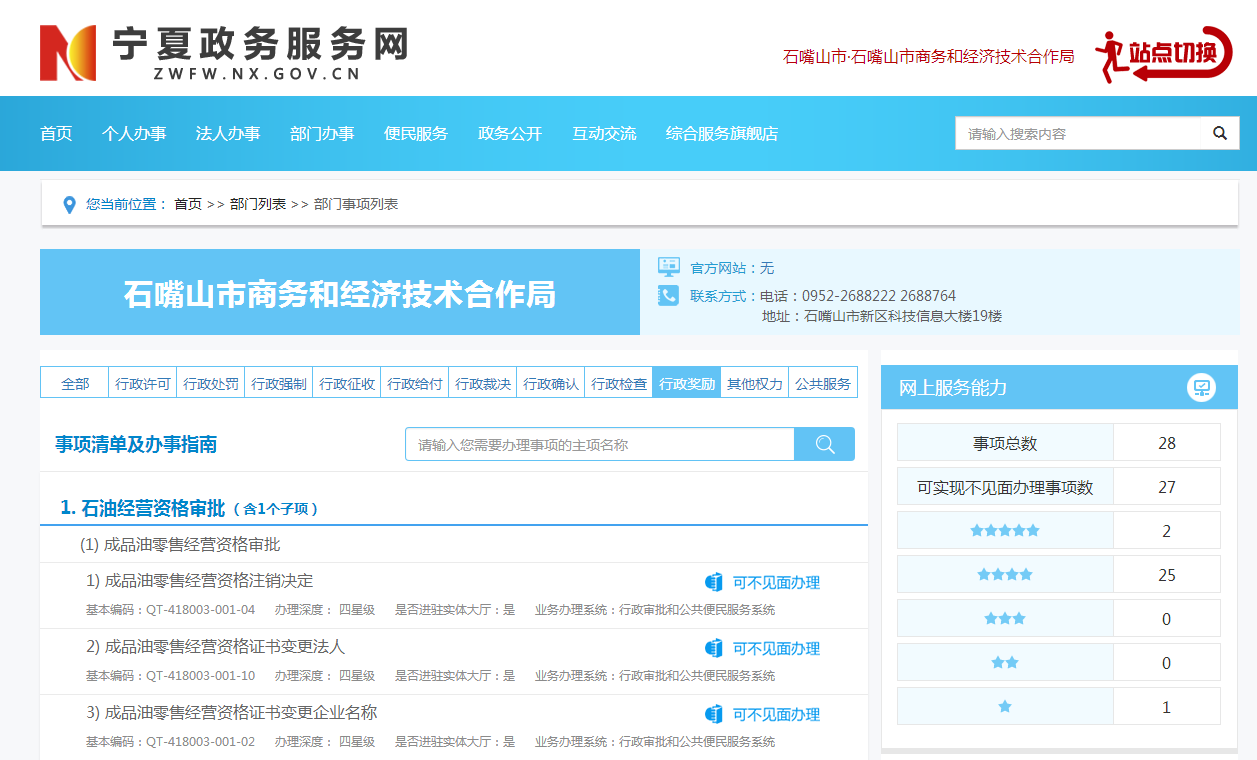Viewport: 1257px width, 760px height.
Task: Focus the header search input field
Action: 1077,134
